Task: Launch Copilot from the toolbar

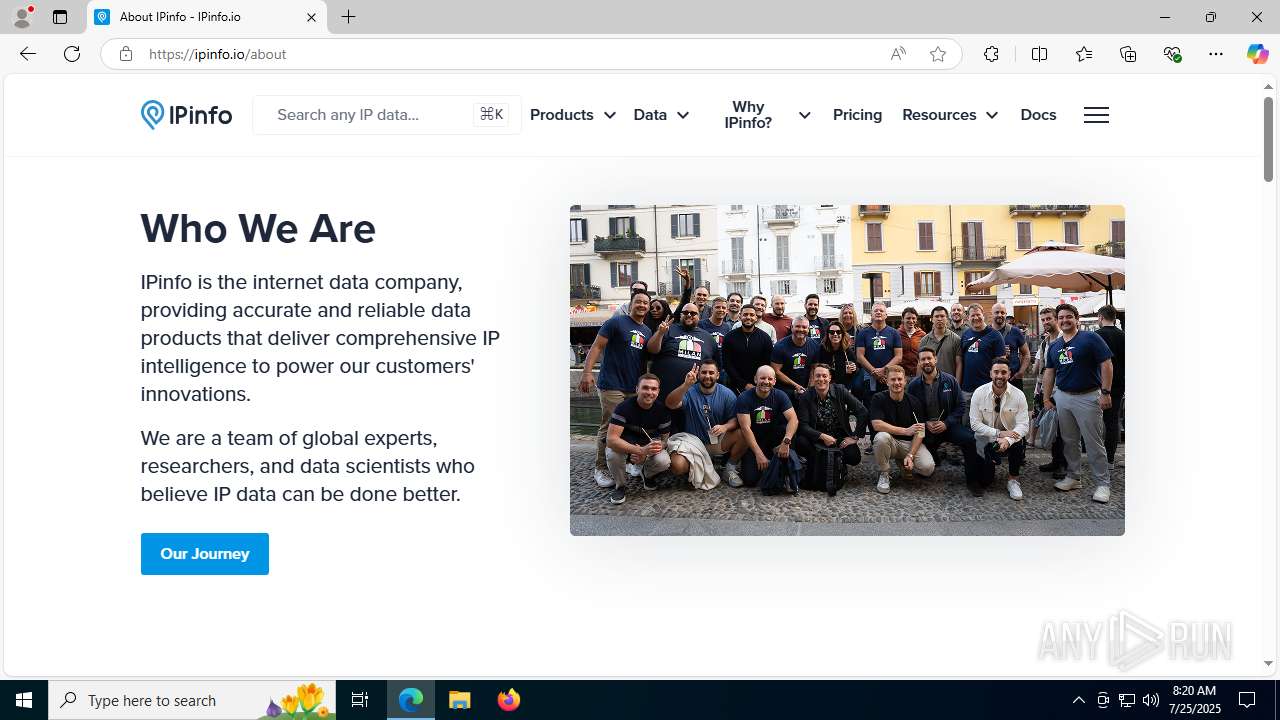Action: click(1257, 54)
